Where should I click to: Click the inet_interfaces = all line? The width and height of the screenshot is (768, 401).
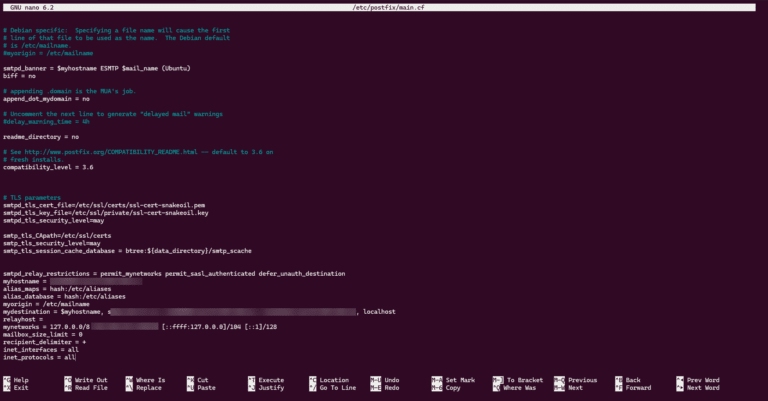(x=41, y=350)
